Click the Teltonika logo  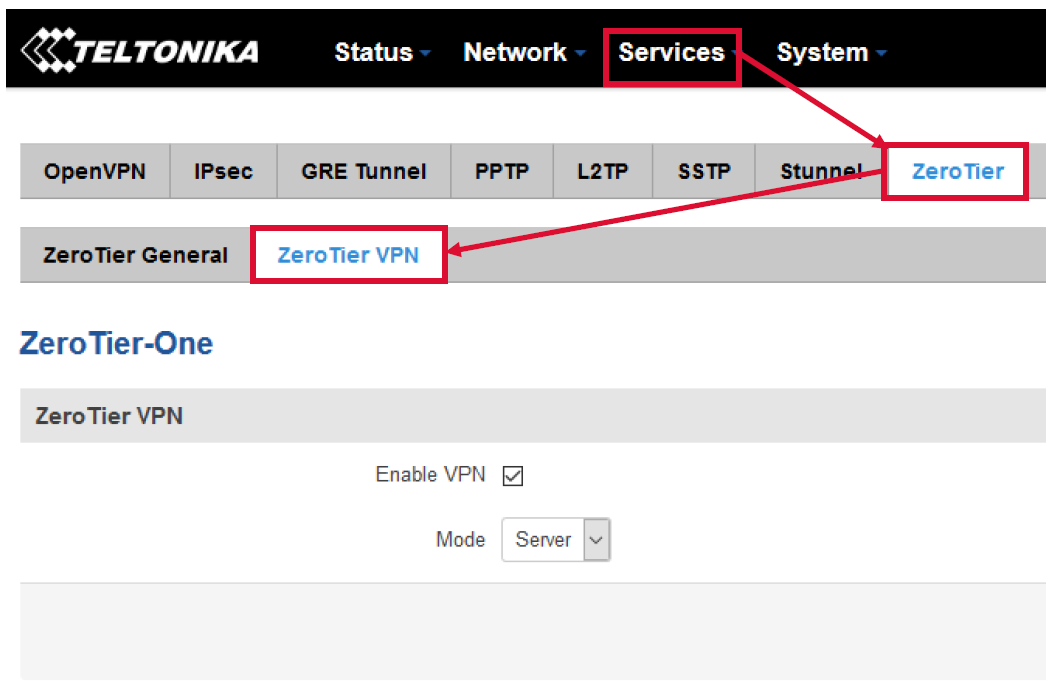point(140,50)
